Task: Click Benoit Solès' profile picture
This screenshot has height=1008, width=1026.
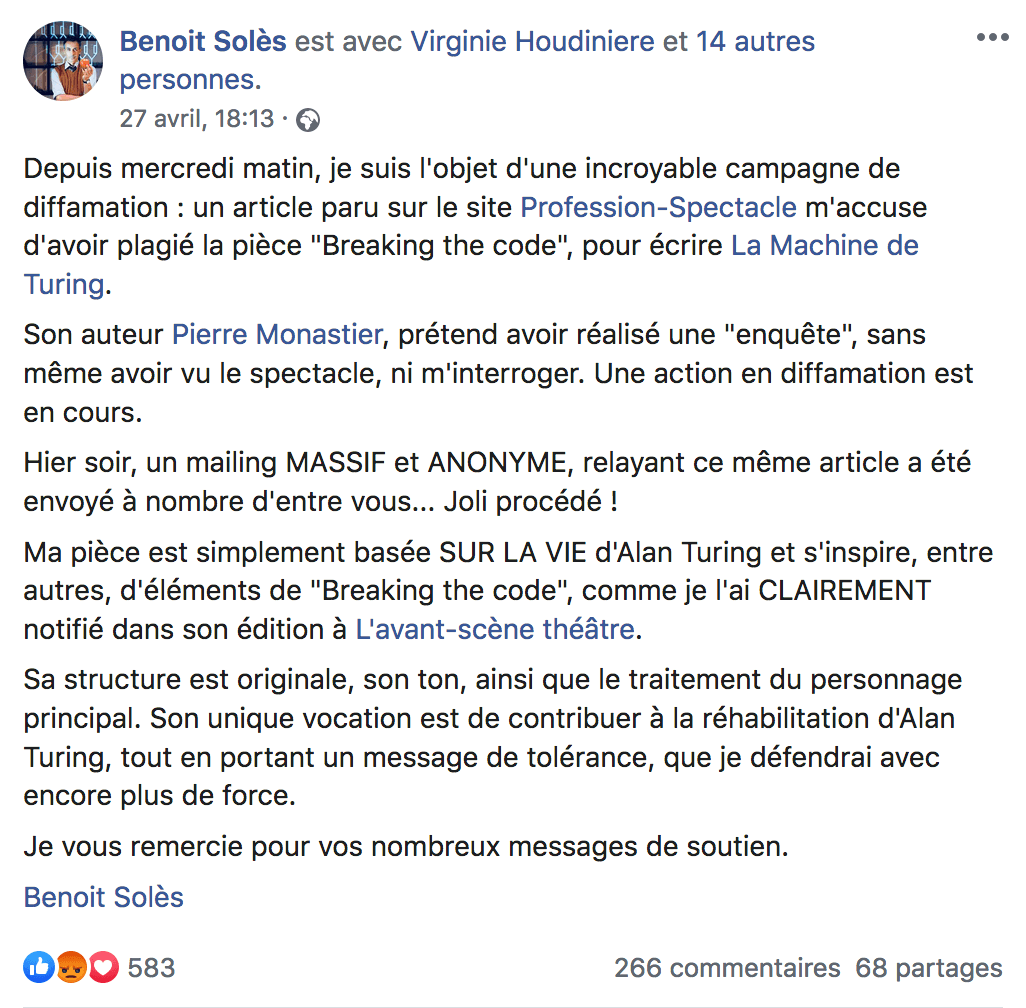Action: [63, 61]
